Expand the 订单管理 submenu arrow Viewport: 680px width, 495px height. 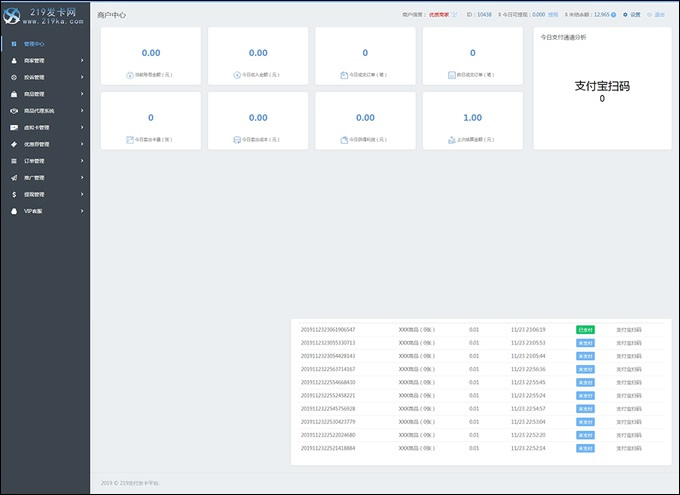click(82, 161)
